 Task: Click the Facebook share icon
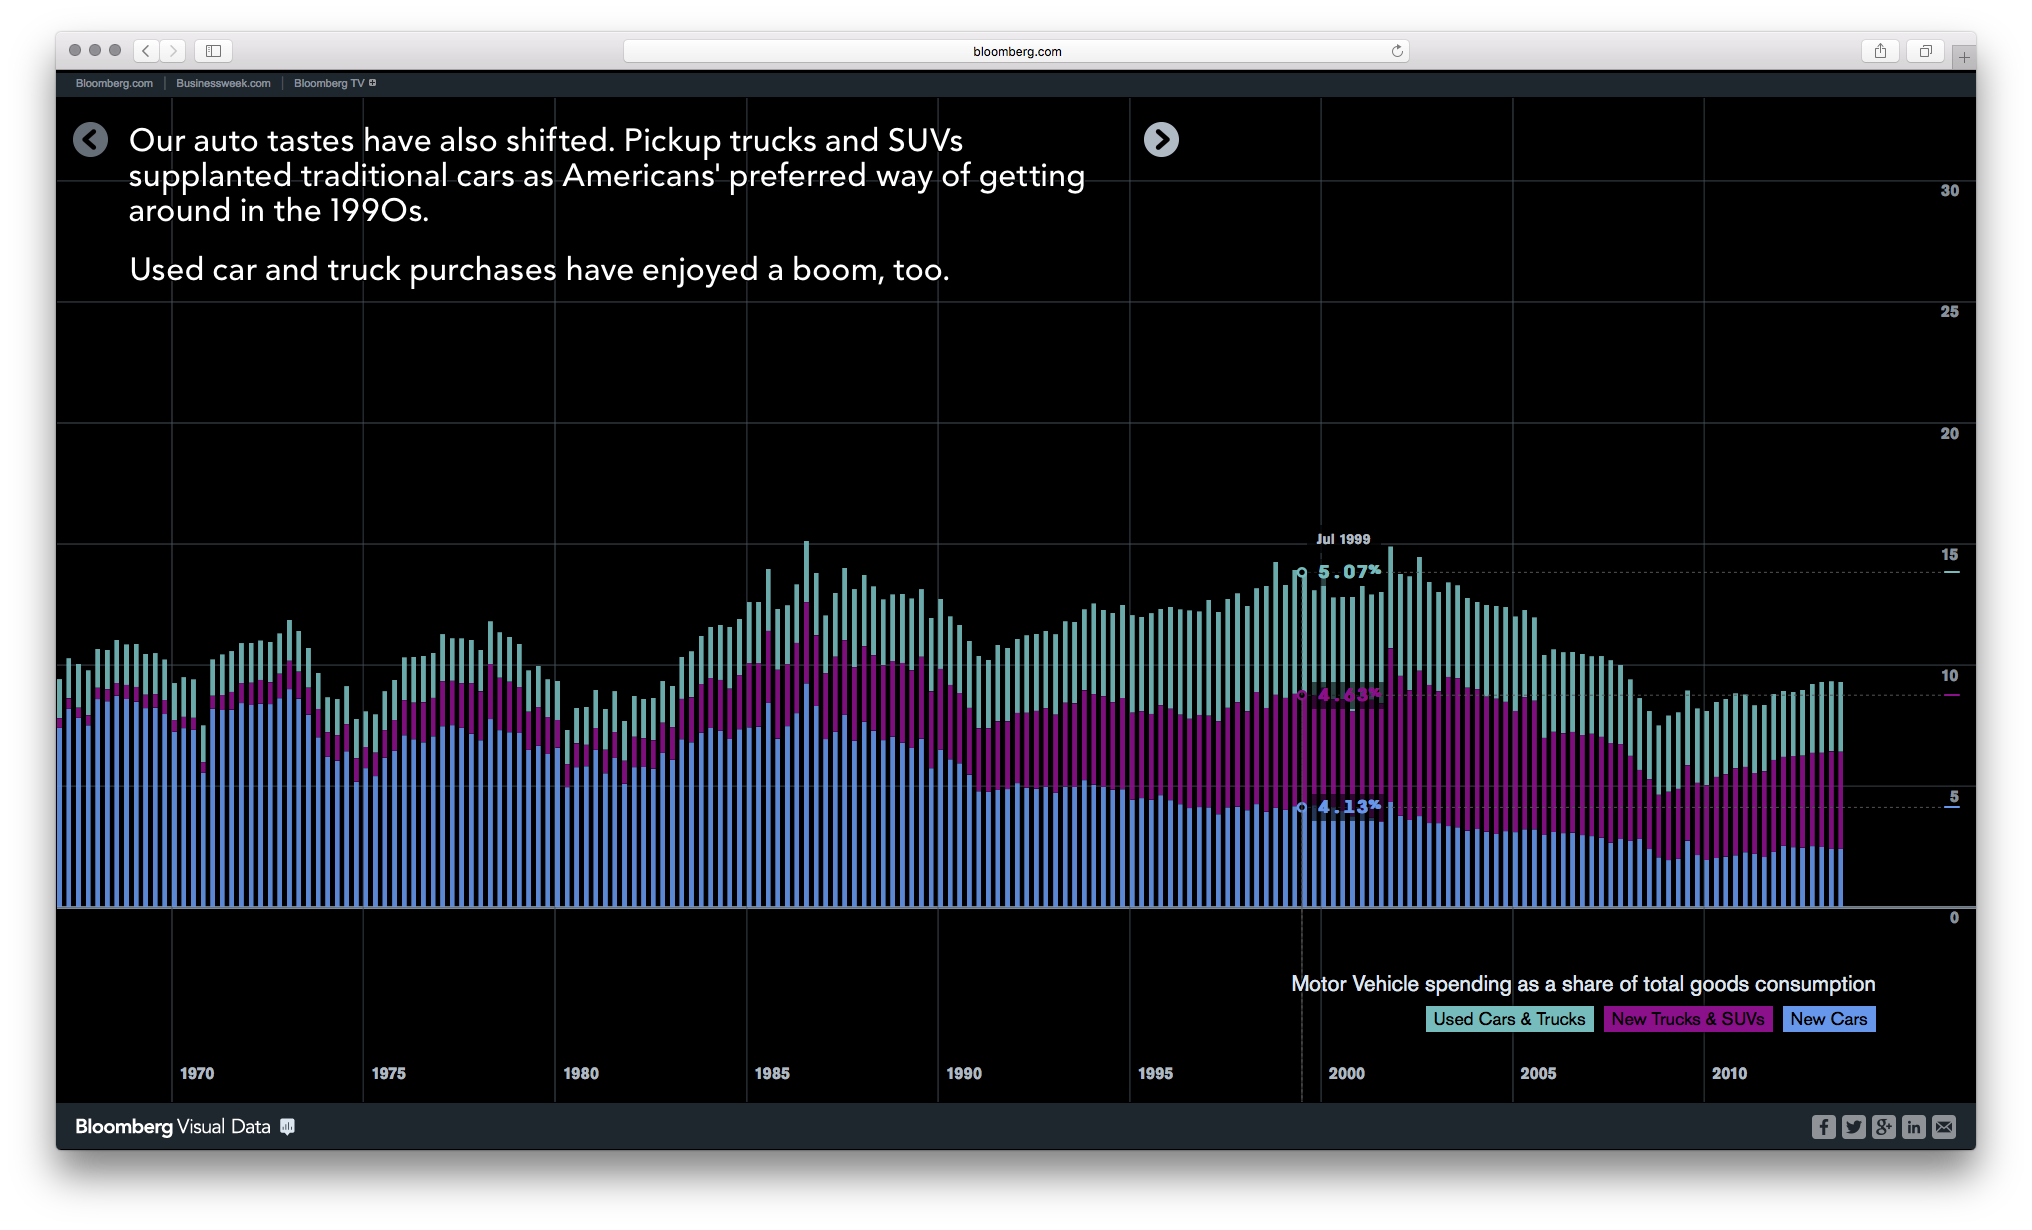(1823, 1127)
